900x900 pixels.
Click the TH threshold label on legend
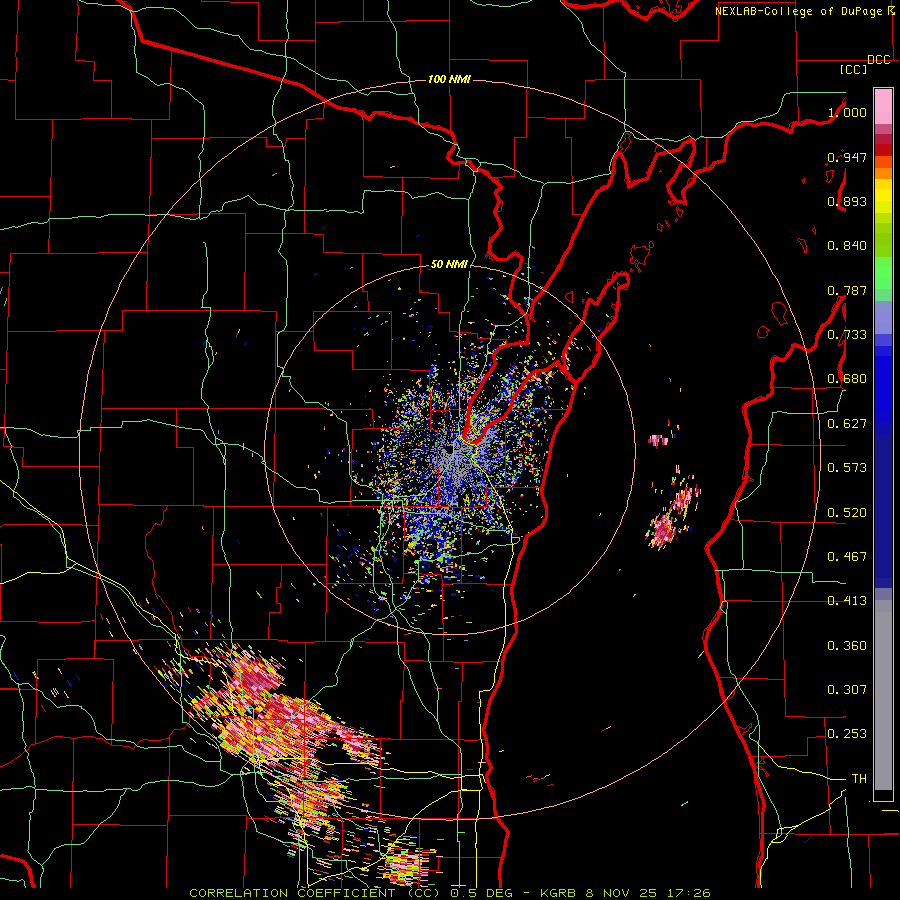point(859,779)
